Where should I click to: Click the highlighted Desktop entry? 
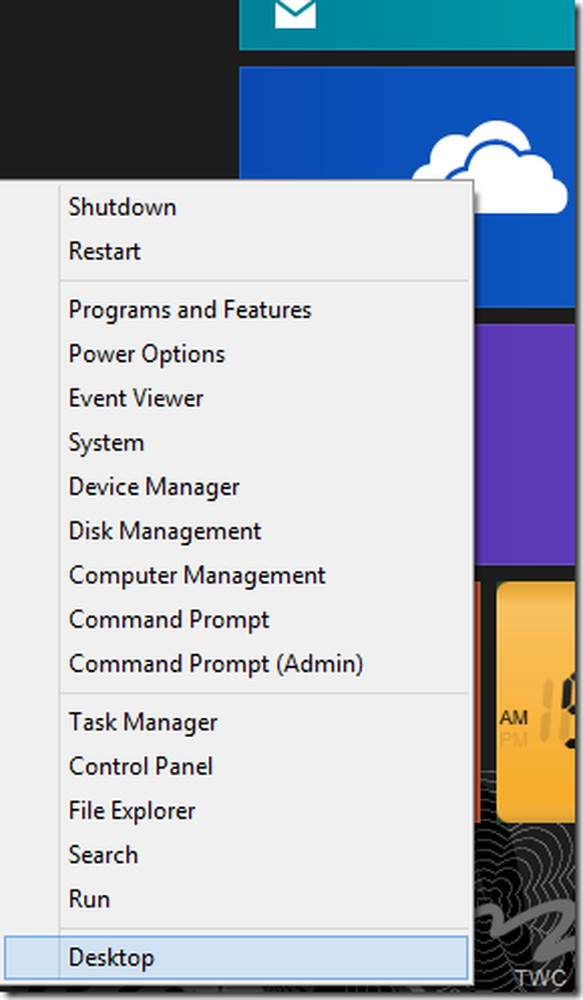click(x=236, y=957)
